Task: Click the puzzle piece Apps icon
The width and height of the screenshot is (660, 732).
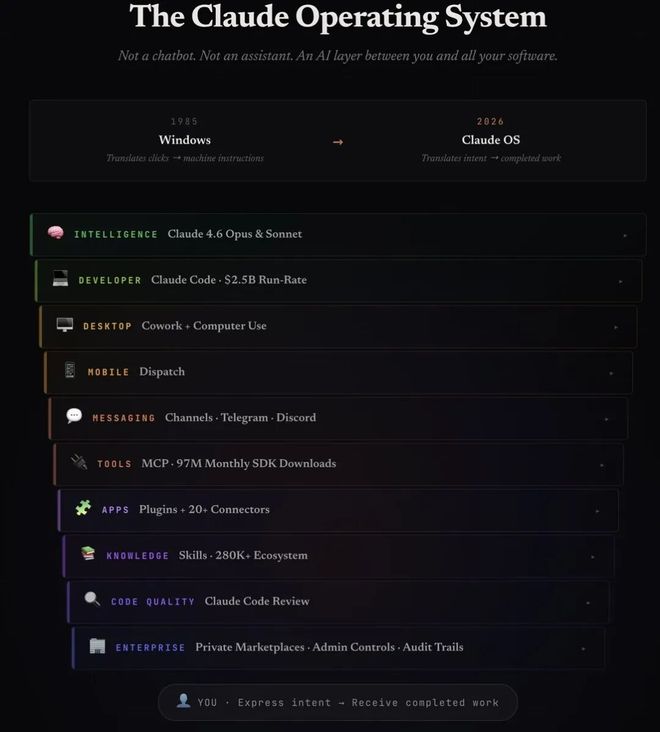Action: pyautogui.click(x=83, y=508)
